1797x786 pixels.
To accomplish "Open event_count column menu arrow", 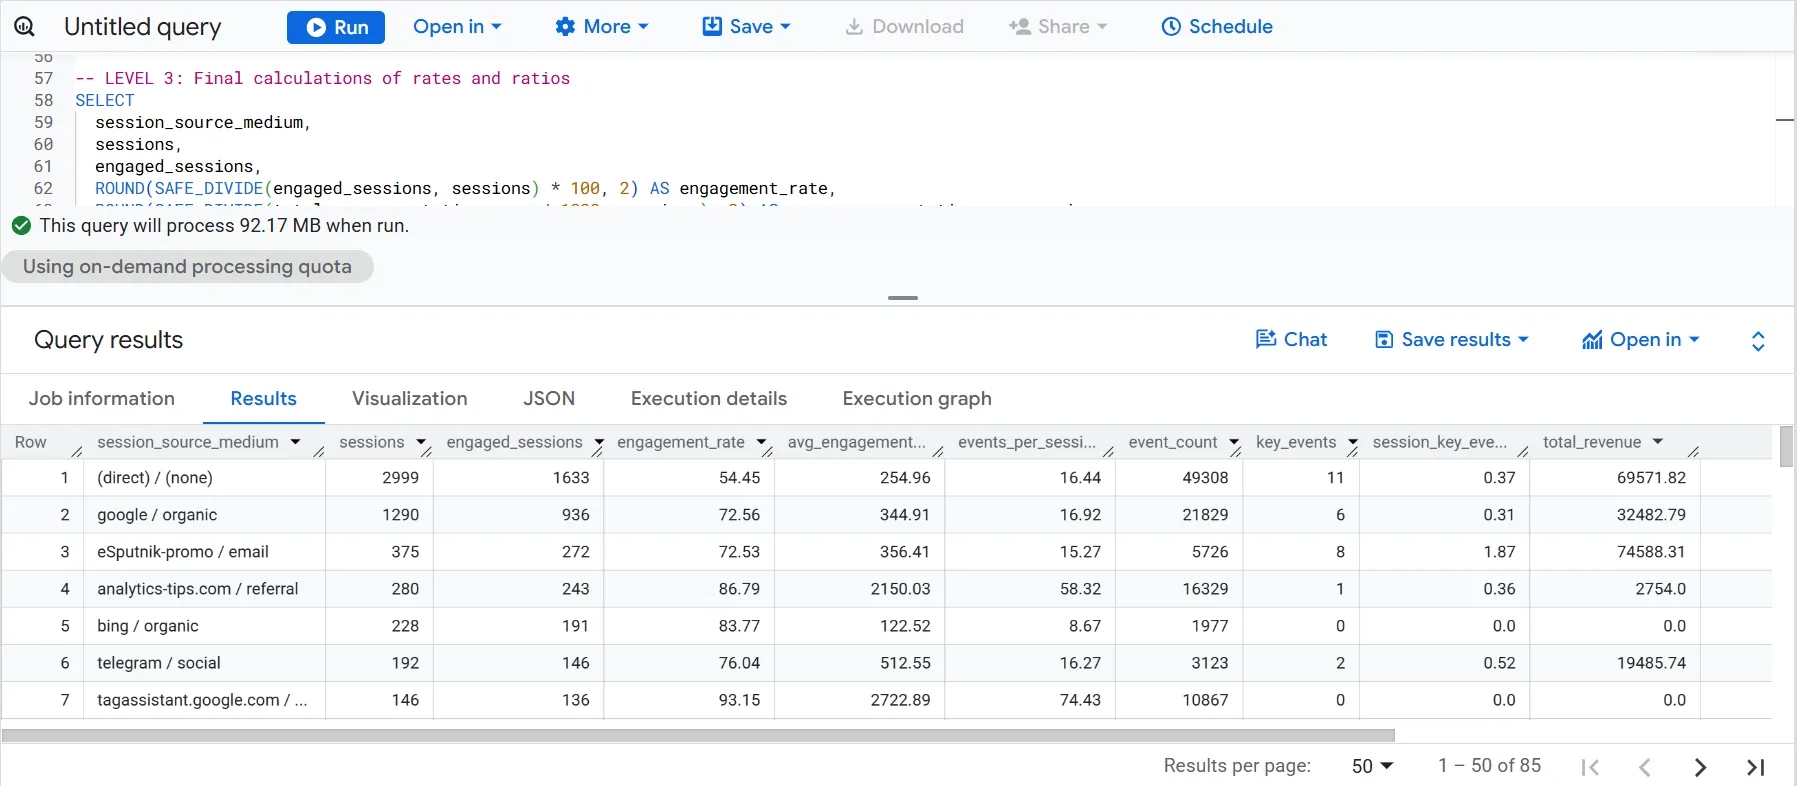I will (1234, 442).
